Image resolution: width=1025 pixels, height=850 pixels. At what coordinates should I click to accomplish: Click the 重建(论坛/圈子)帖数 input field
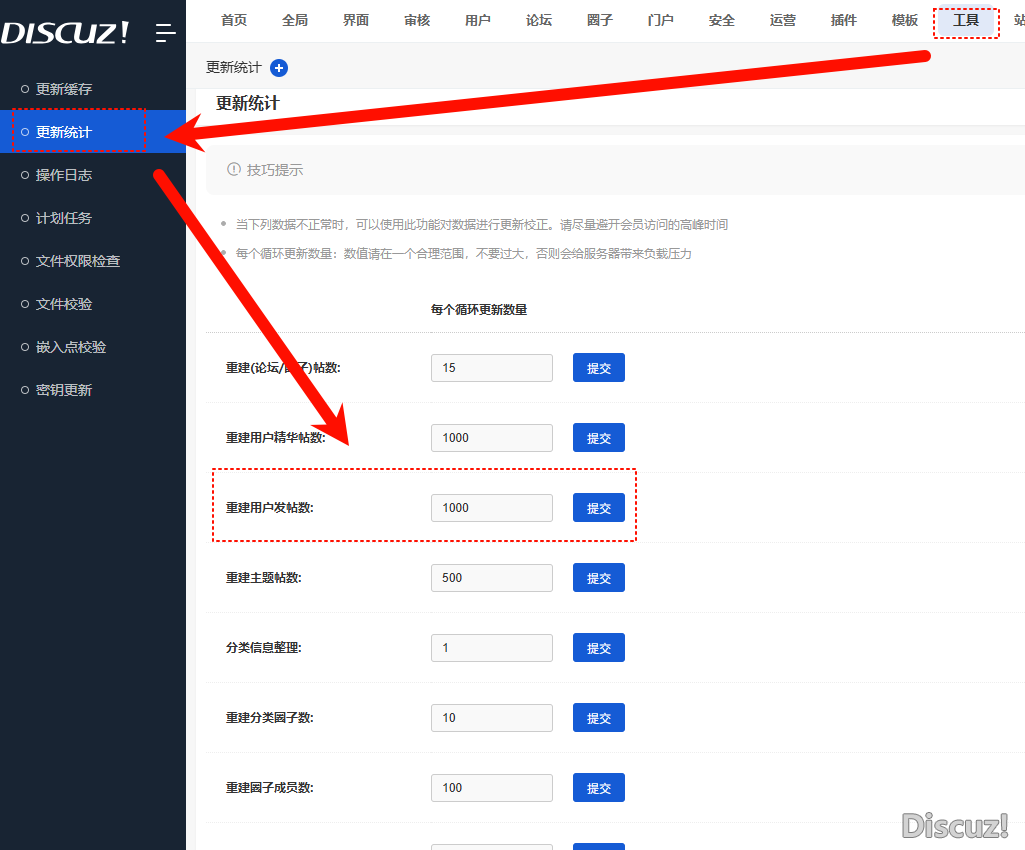491,368
